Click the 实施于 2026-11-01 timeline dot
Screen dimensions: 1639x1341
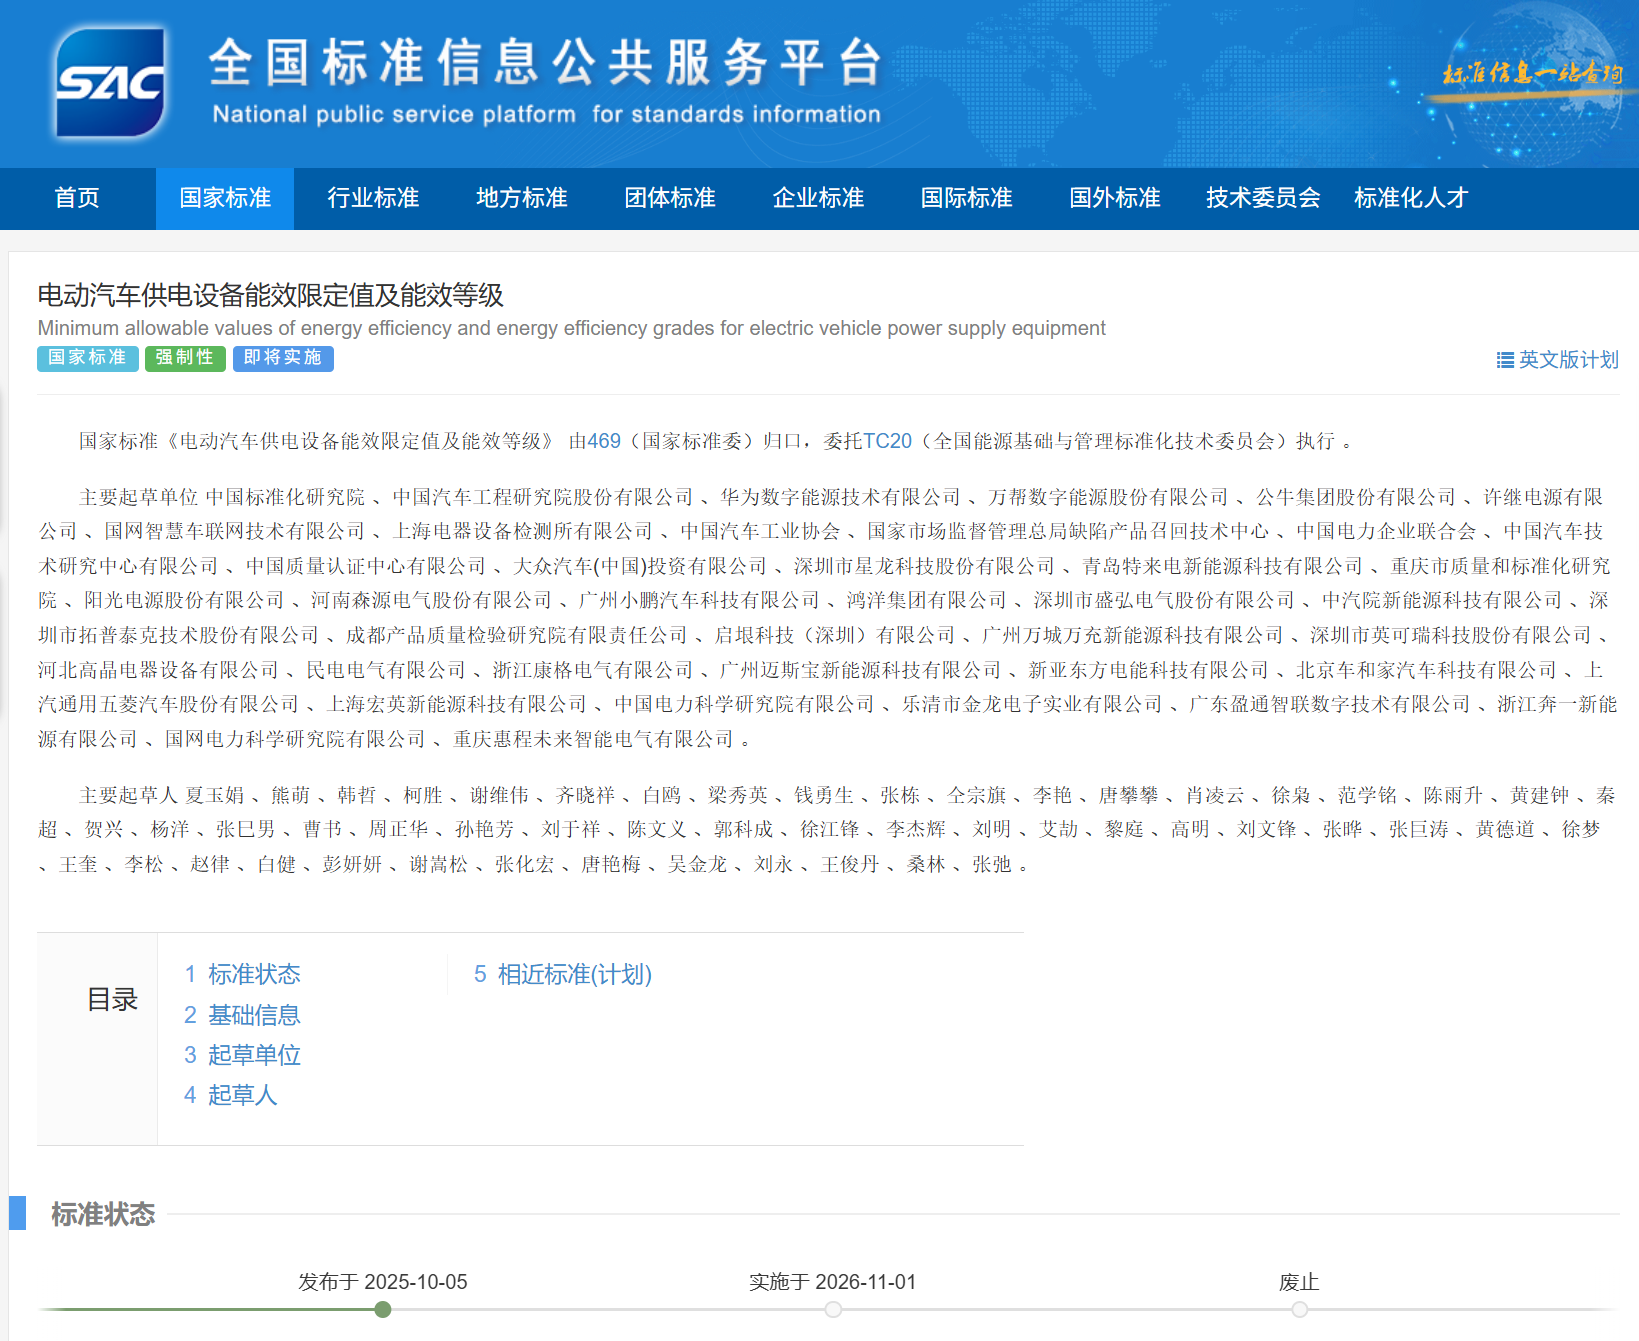pos(833,1309)
